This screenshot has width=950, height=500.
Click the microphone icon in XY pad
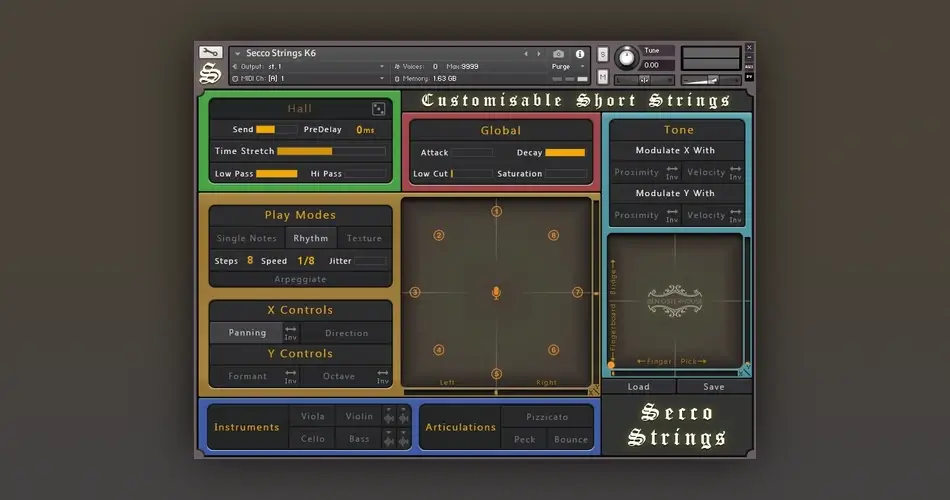click(496, 293)
